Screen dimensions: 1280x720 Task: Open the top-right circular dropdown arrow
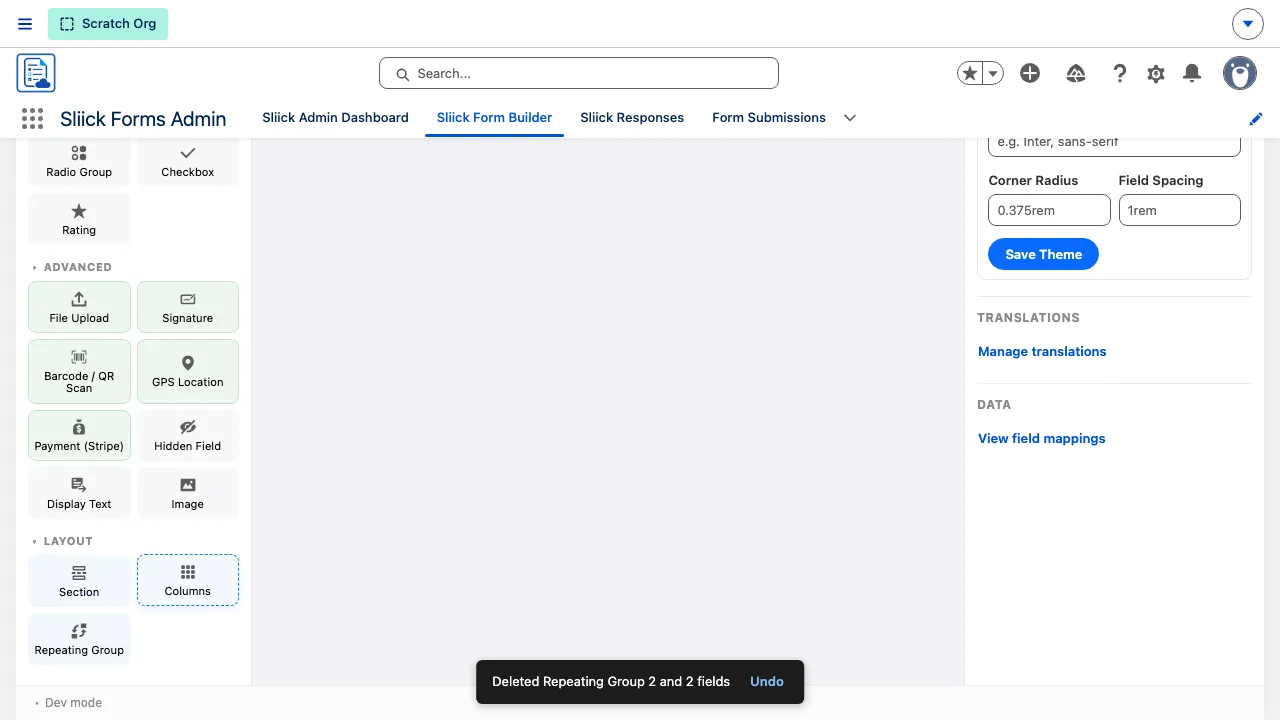[1247, 24]
